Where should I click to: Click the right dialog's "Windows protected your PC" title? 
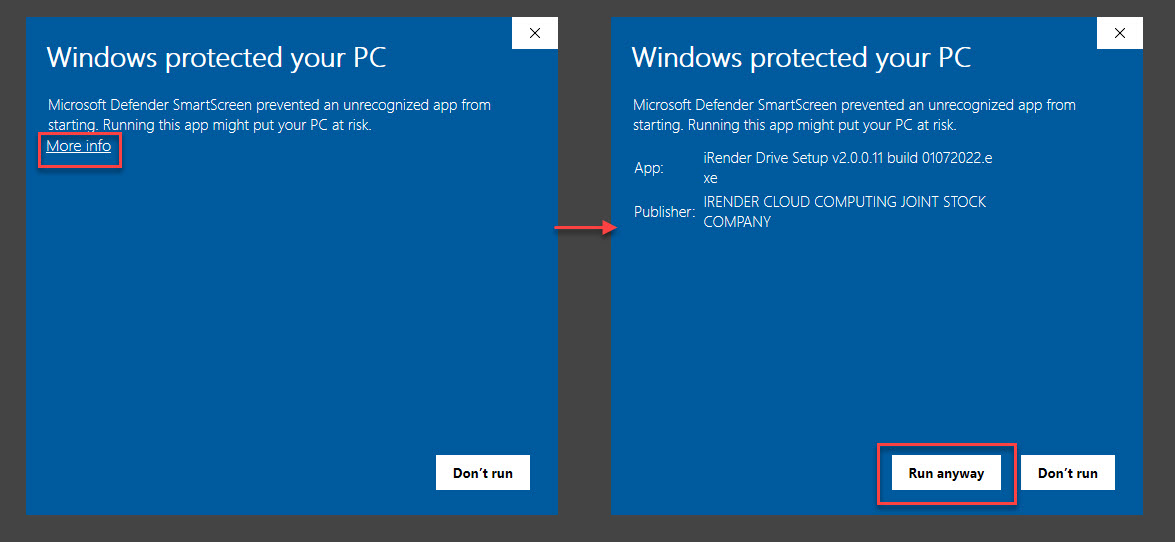[801, 58]
